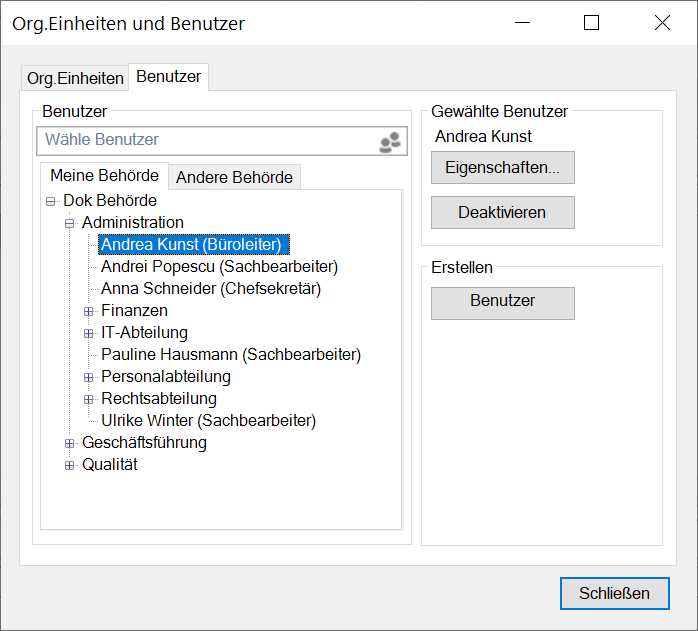Select Andrei Popescu in the tree
Image resolution: width=698 pixels, height=631 pixels.
[219, 267]
